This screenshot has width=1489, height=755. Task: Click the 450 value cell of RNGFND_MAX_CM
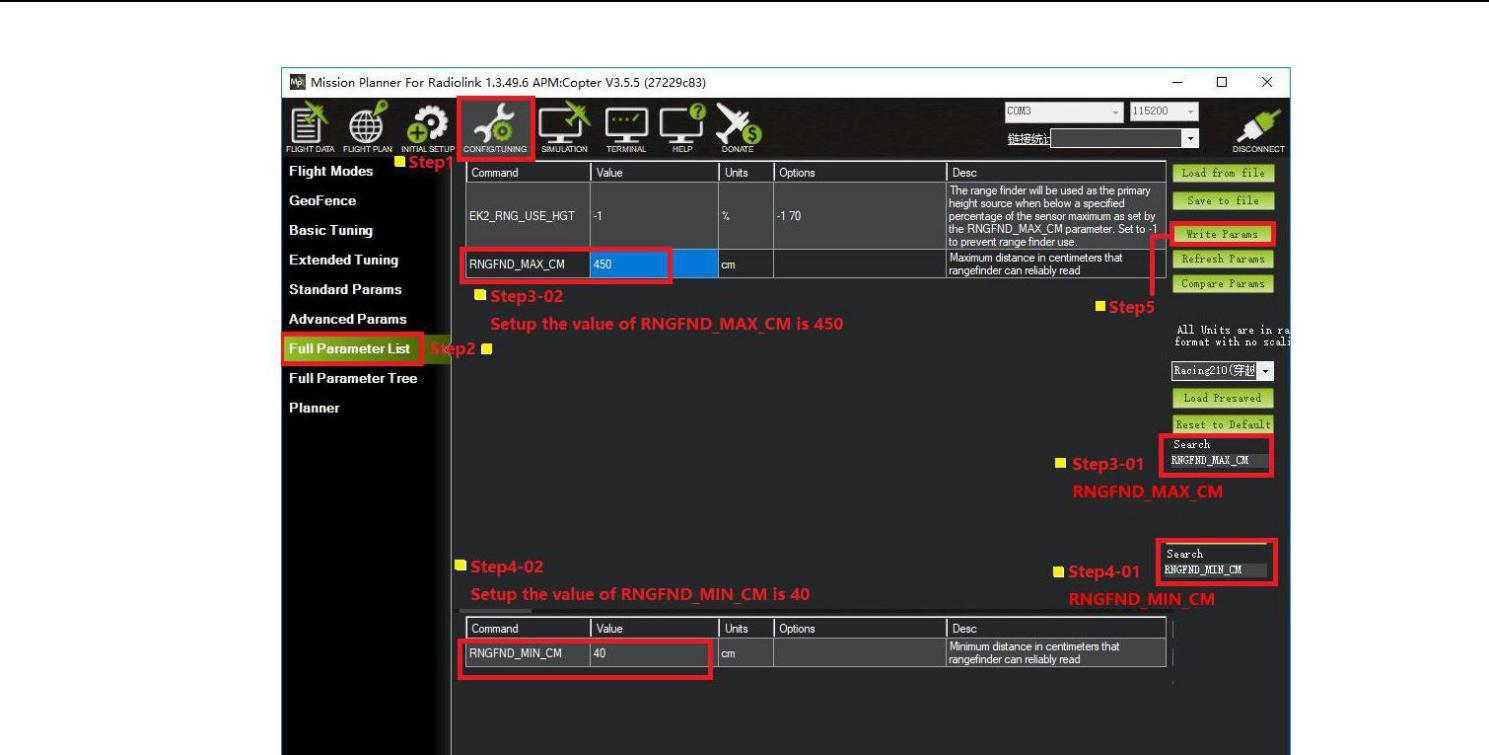click(x=654, y=264)
